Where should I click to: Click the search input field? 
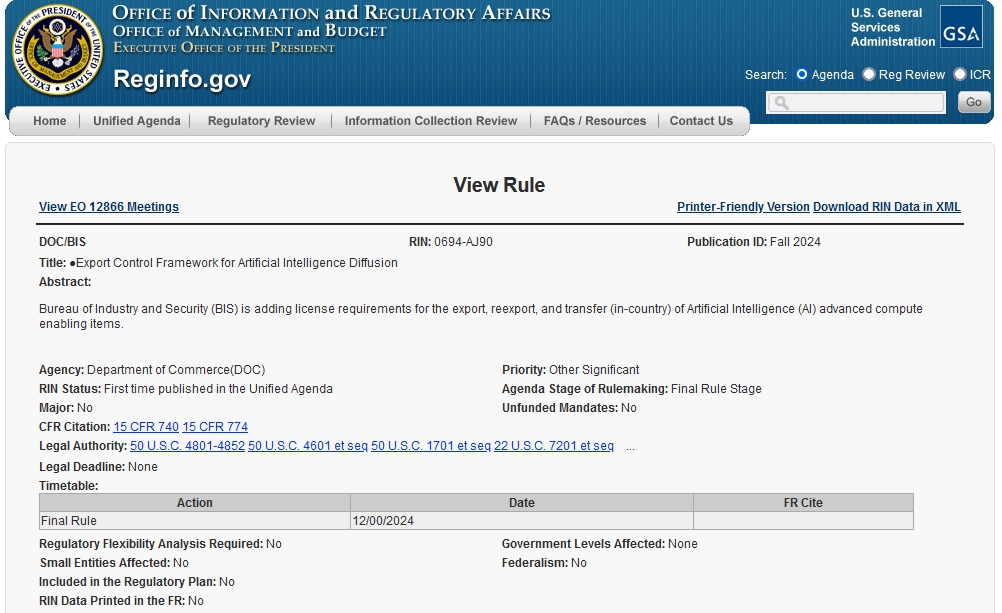tap(856, 102)
